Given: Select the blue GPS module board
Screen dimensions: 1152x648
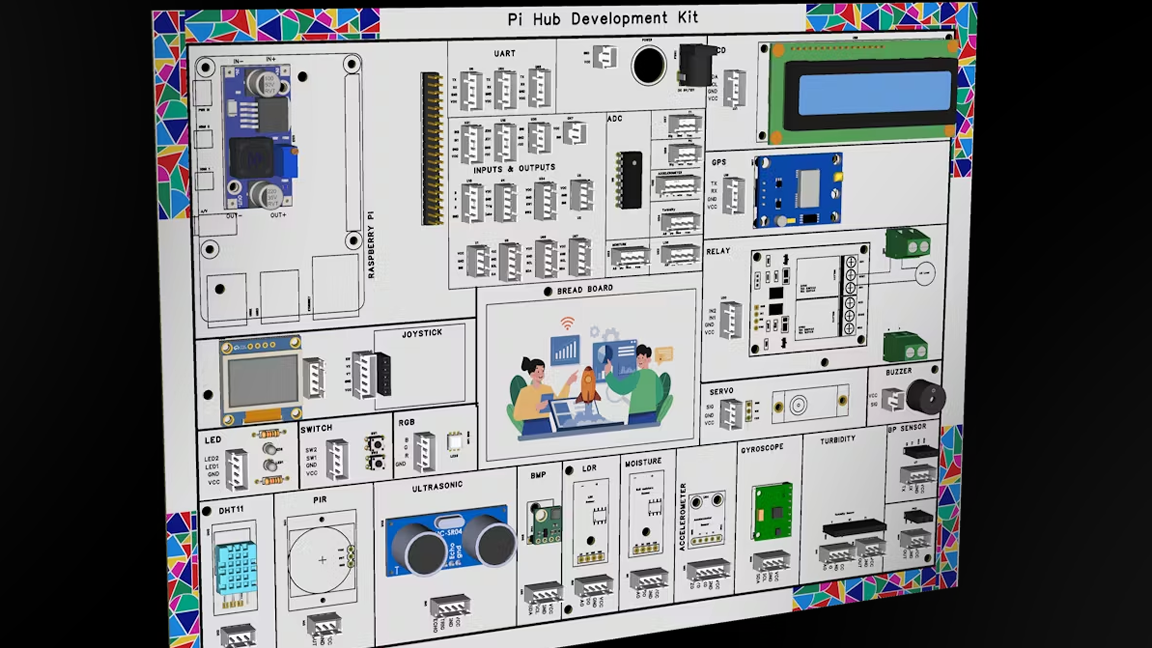Looking at the screenshot, I should pyautogui.click(x=800, y=190).
